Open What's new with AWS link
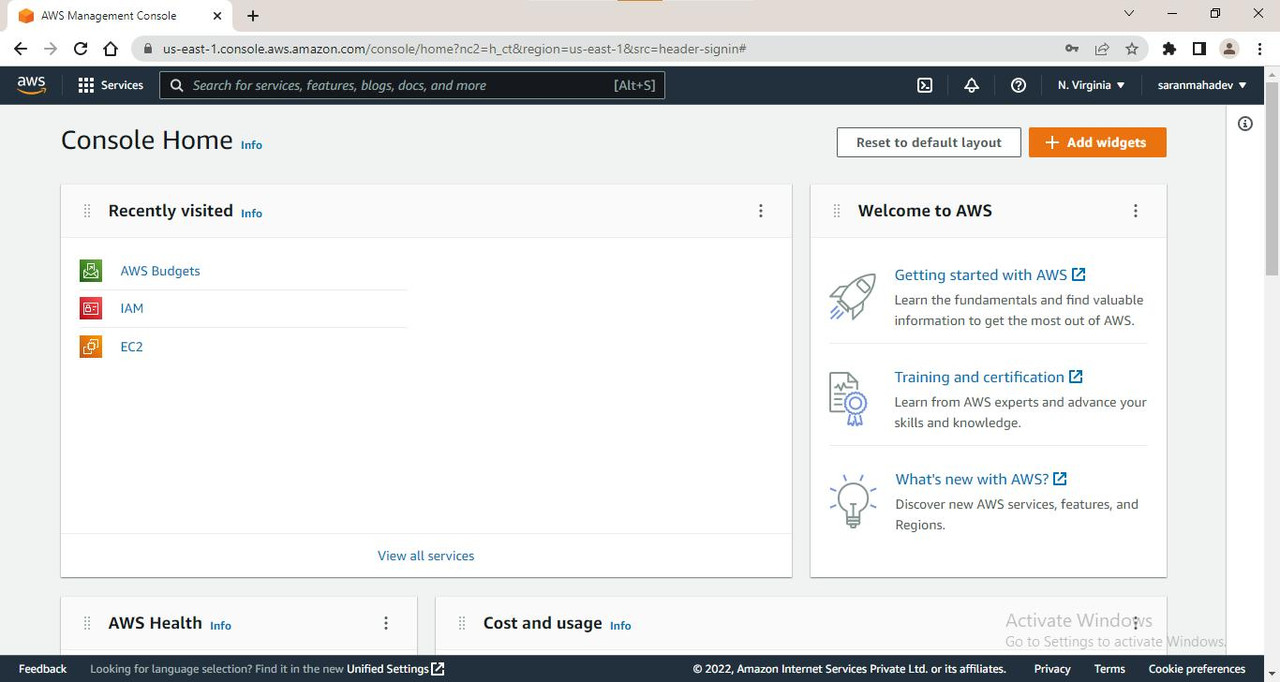The width and height of the screenshot is (1280, 682). click(981, 479)
